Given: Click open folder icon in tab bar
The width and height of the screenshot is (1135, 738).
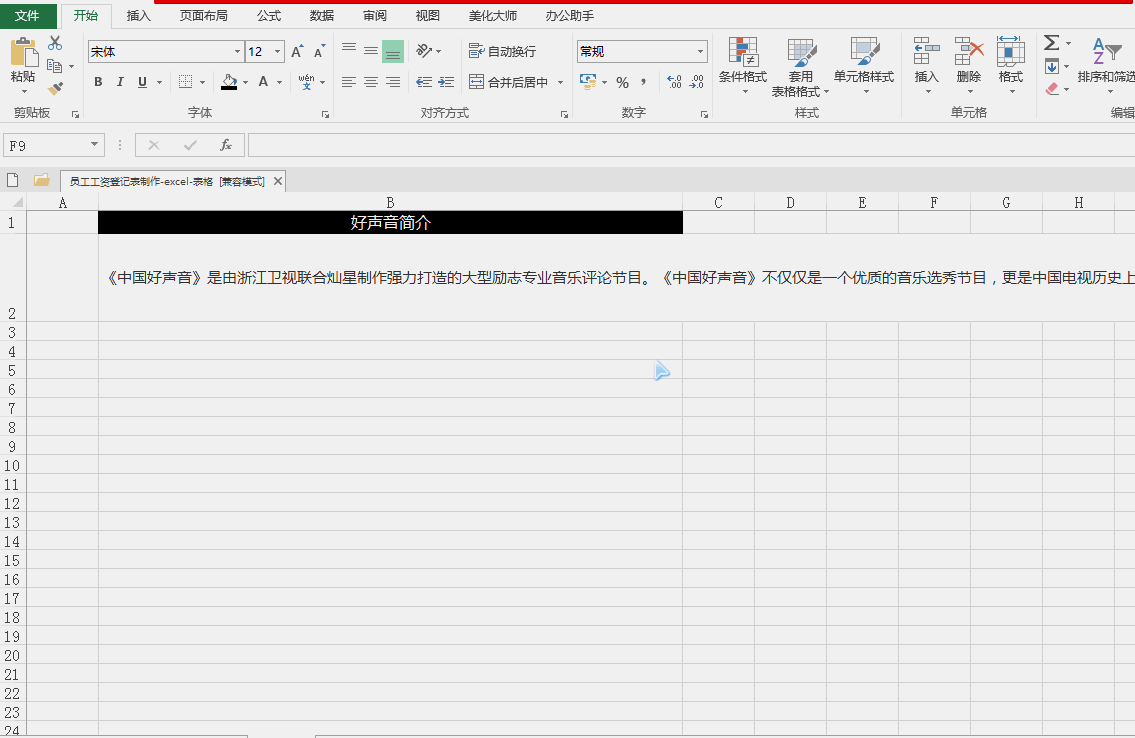Looking at the screenshot, I should [41, 179].
